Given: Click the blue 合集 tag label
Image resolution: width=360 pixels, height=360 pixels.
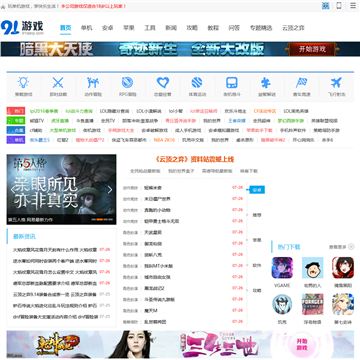Looking at the screenshot, I should pos(16,130).
